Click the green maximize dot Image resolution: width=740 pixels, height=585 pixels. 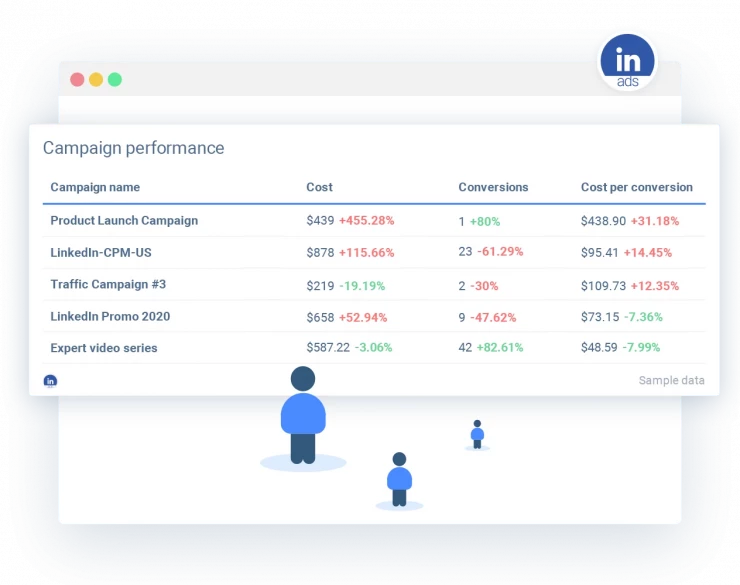[x=115, y=79]
